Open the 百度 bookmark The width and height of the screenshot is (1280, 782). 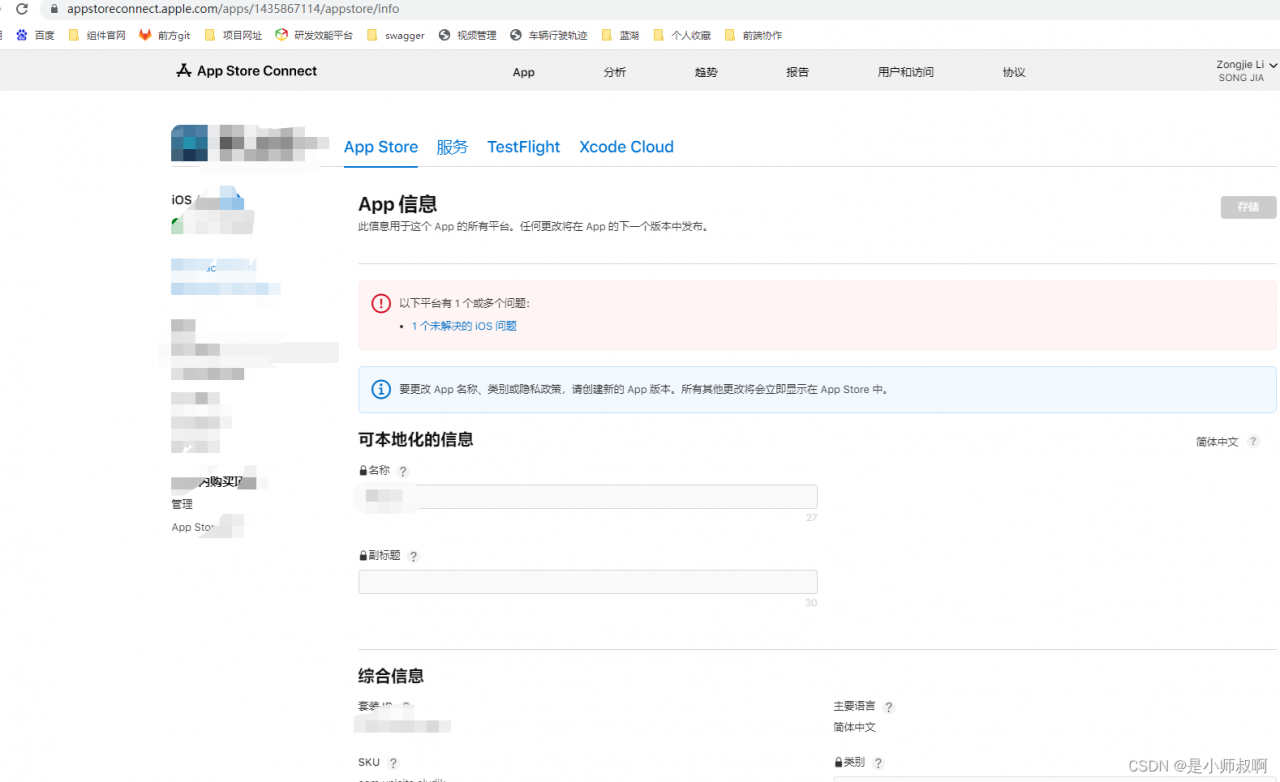coord(35,35)
